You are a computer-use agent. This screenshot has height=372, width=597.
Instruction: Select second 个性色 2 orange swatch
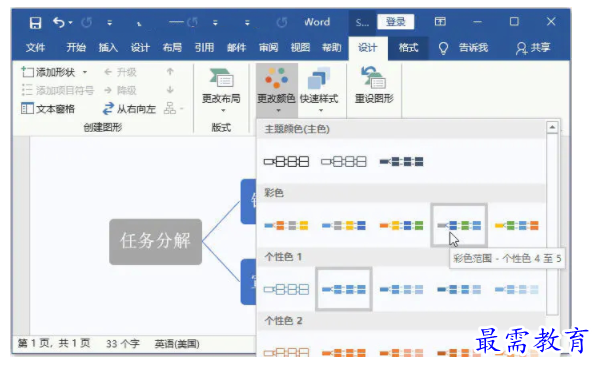point(344,353)
